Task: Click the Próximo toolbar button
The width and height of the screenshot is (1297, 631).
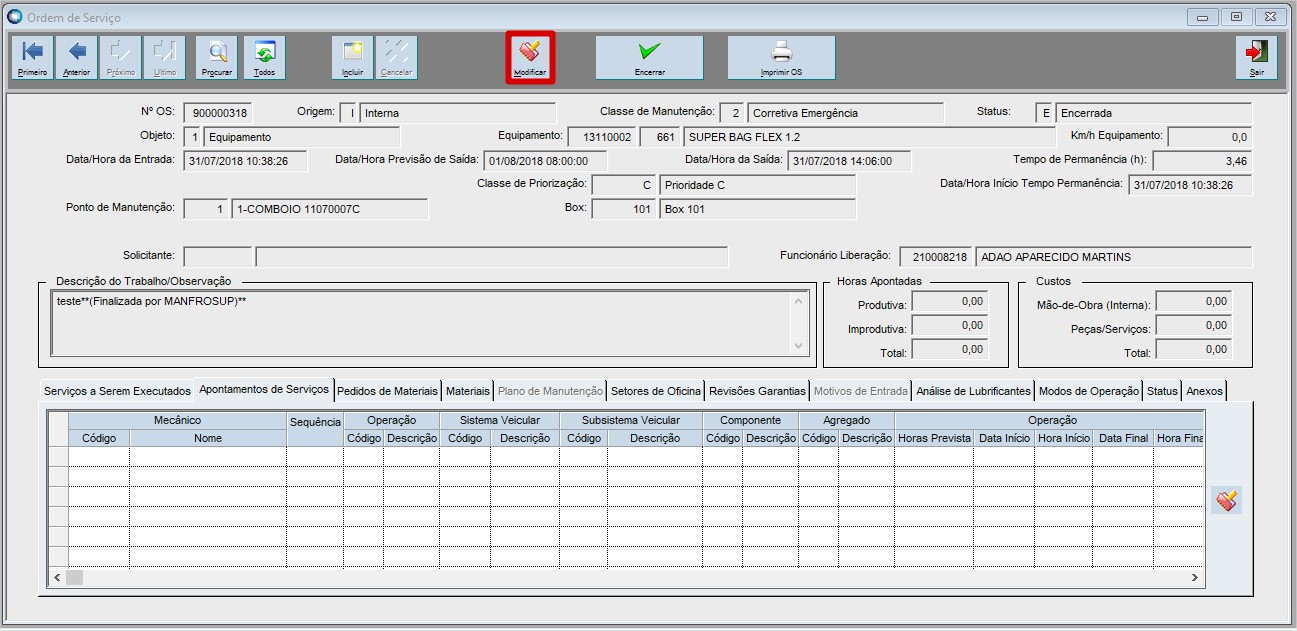Action: click(120, 58)
